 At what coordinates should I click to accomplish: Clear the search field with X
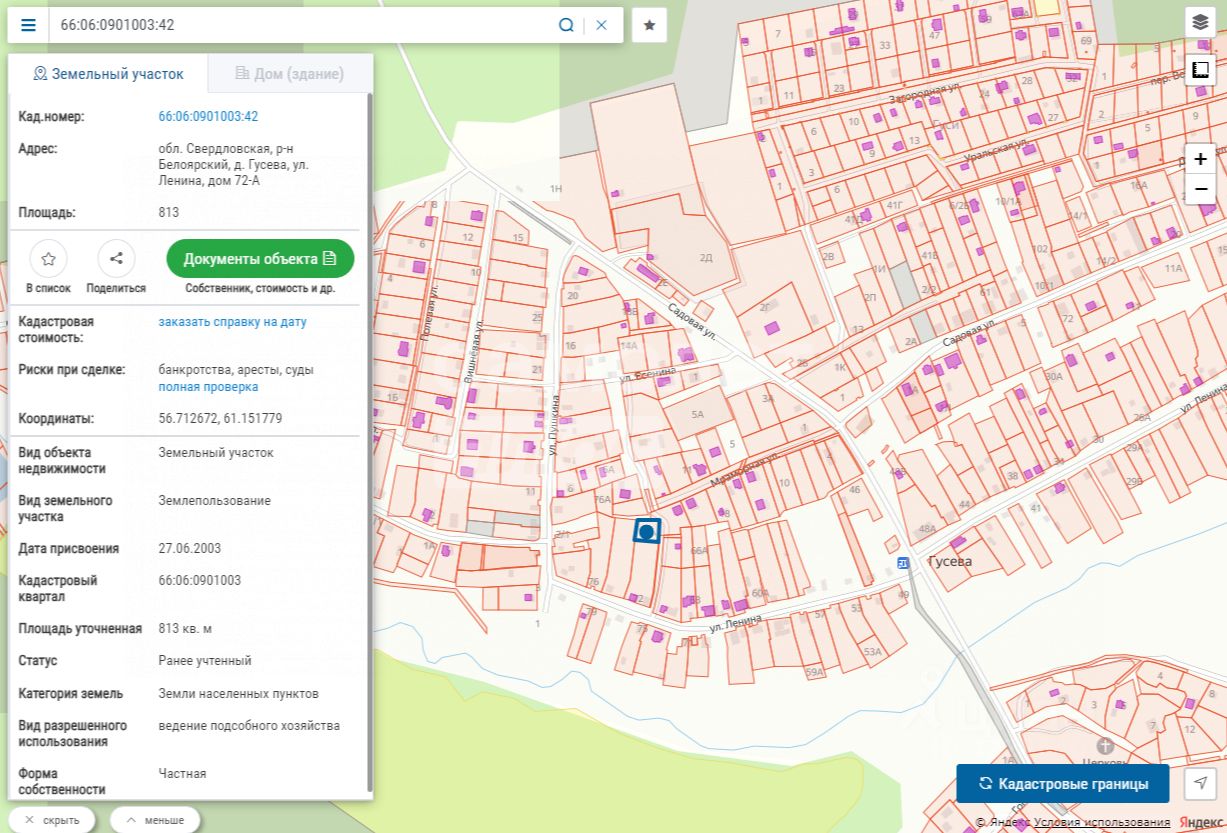tap(601, 25)
